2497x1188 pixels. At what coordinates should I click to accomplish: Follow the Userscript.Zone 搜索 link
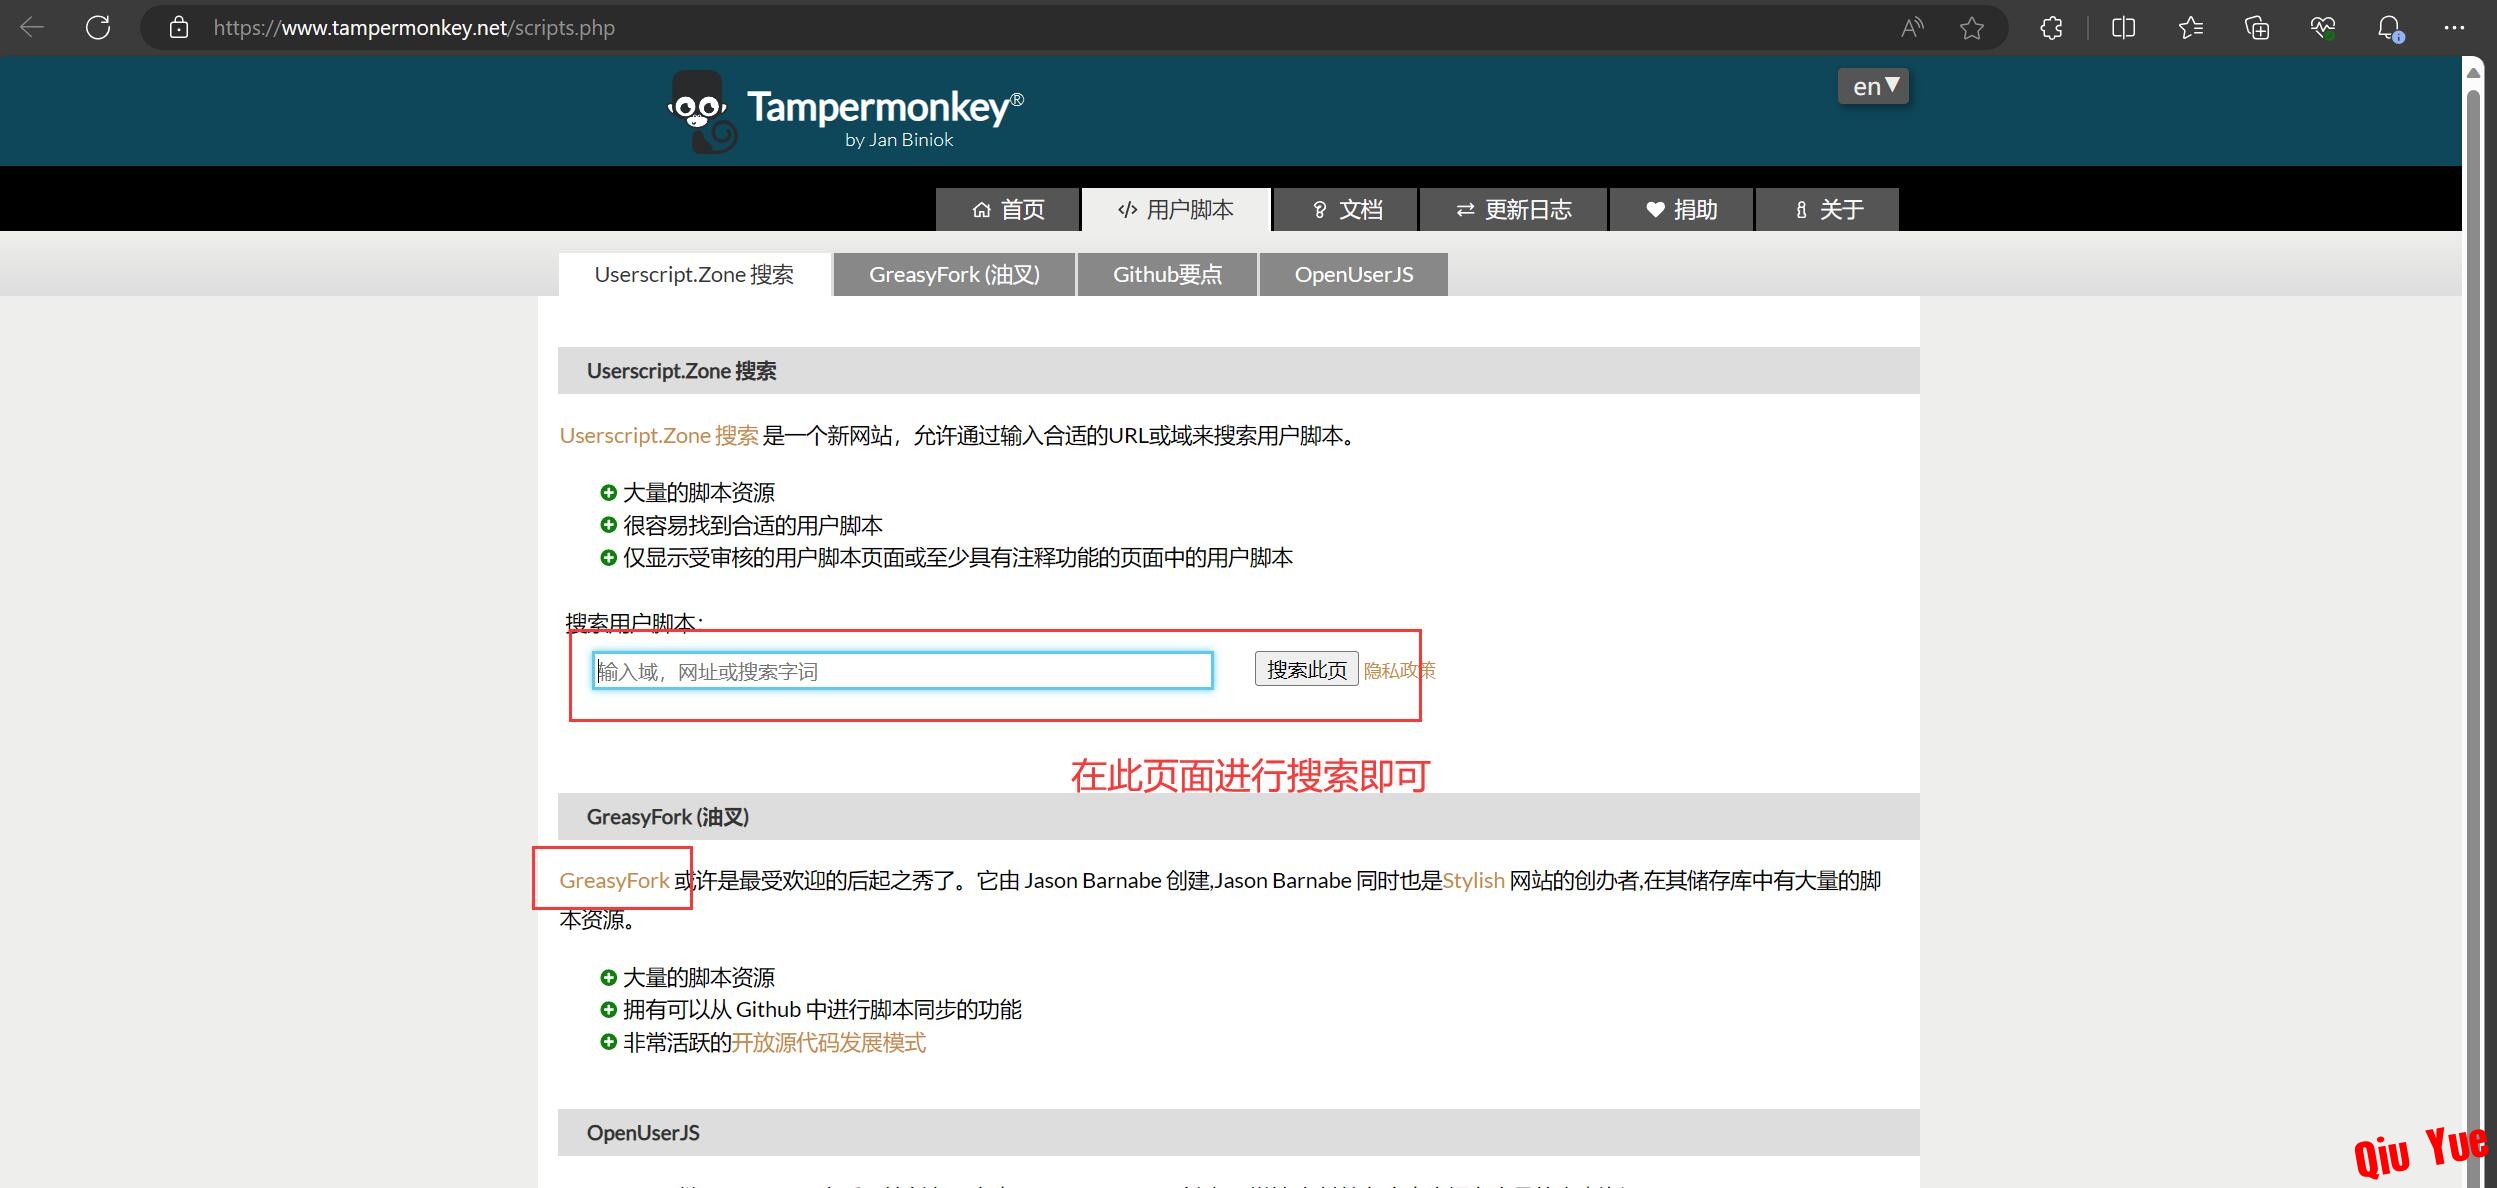click(x=659, y=436)
